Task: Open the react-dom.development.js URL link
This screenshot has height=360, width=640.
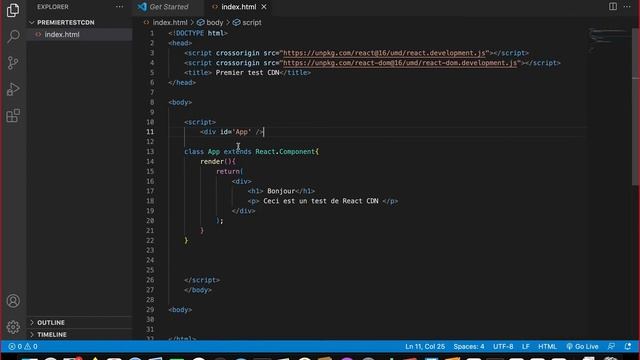Action: [400, 63]
